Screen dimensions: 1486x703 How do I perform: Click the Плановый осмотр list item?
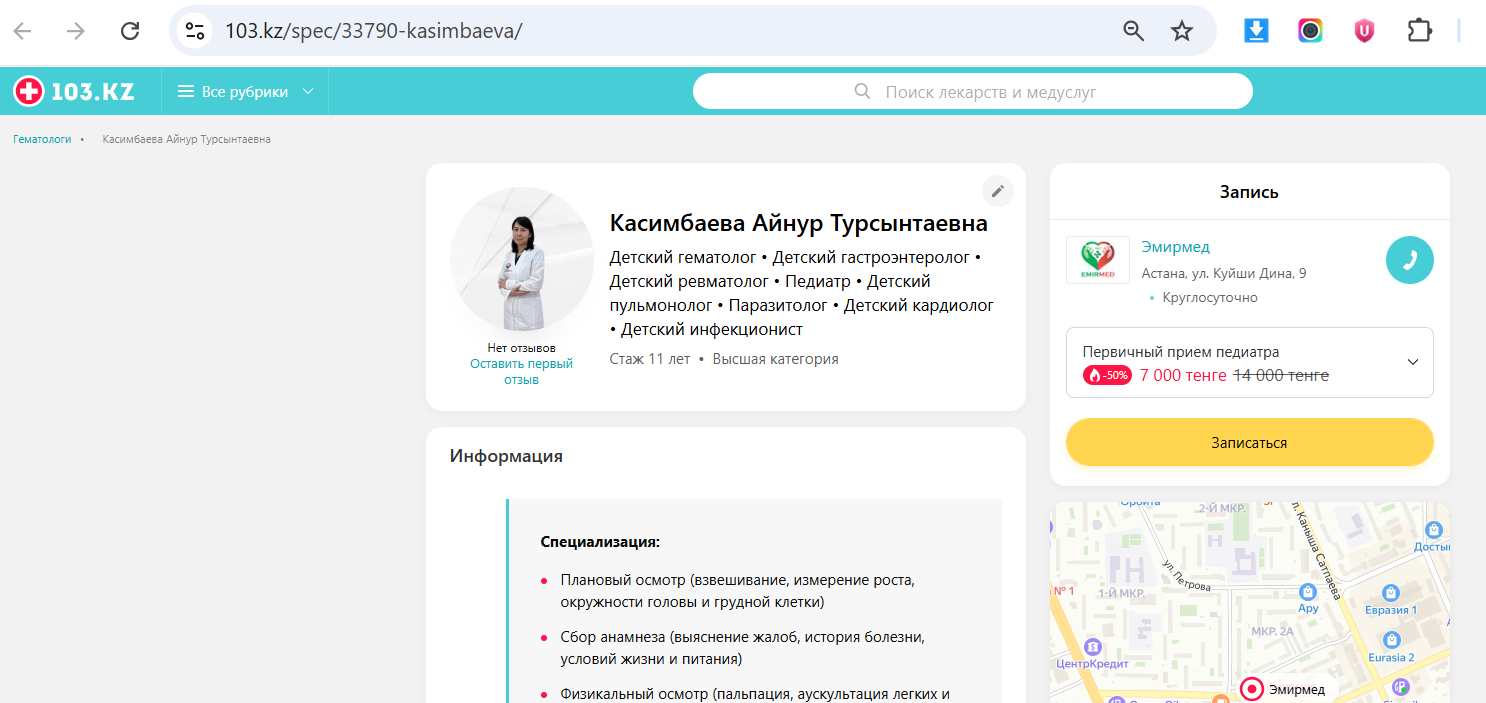click(738, 591)
